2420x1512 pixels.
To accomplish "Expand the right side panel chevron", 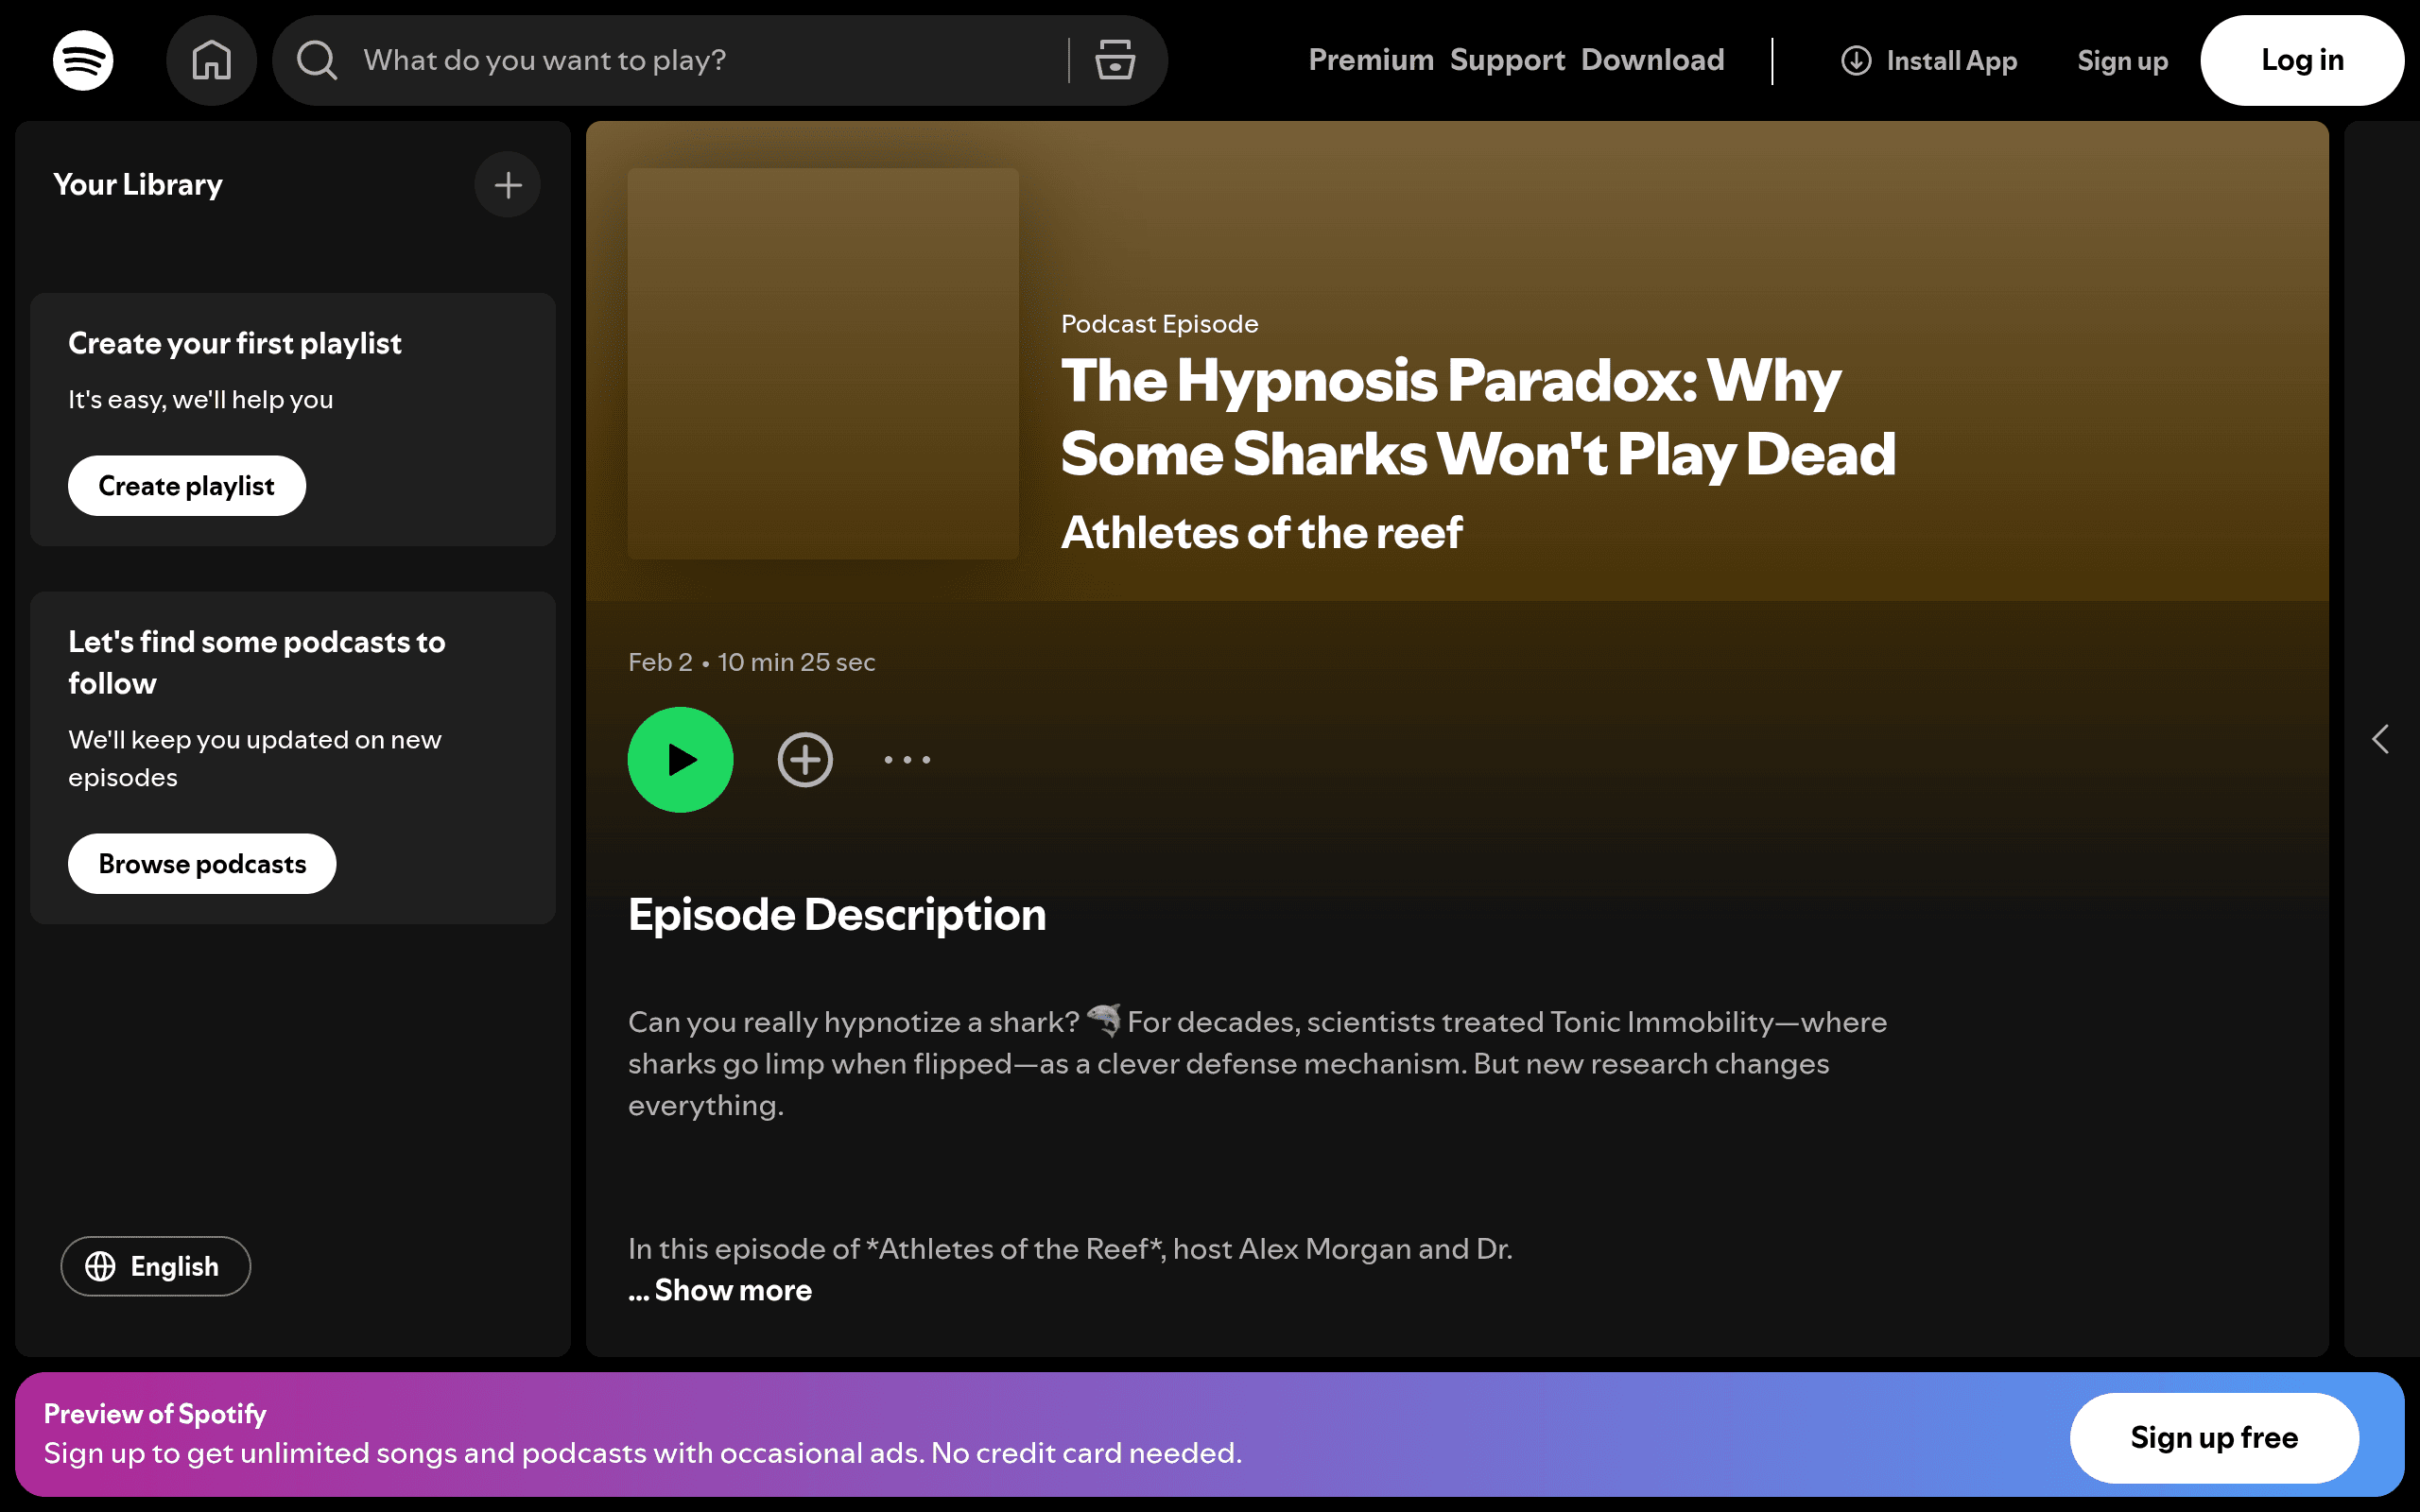I will [2381, 740].
